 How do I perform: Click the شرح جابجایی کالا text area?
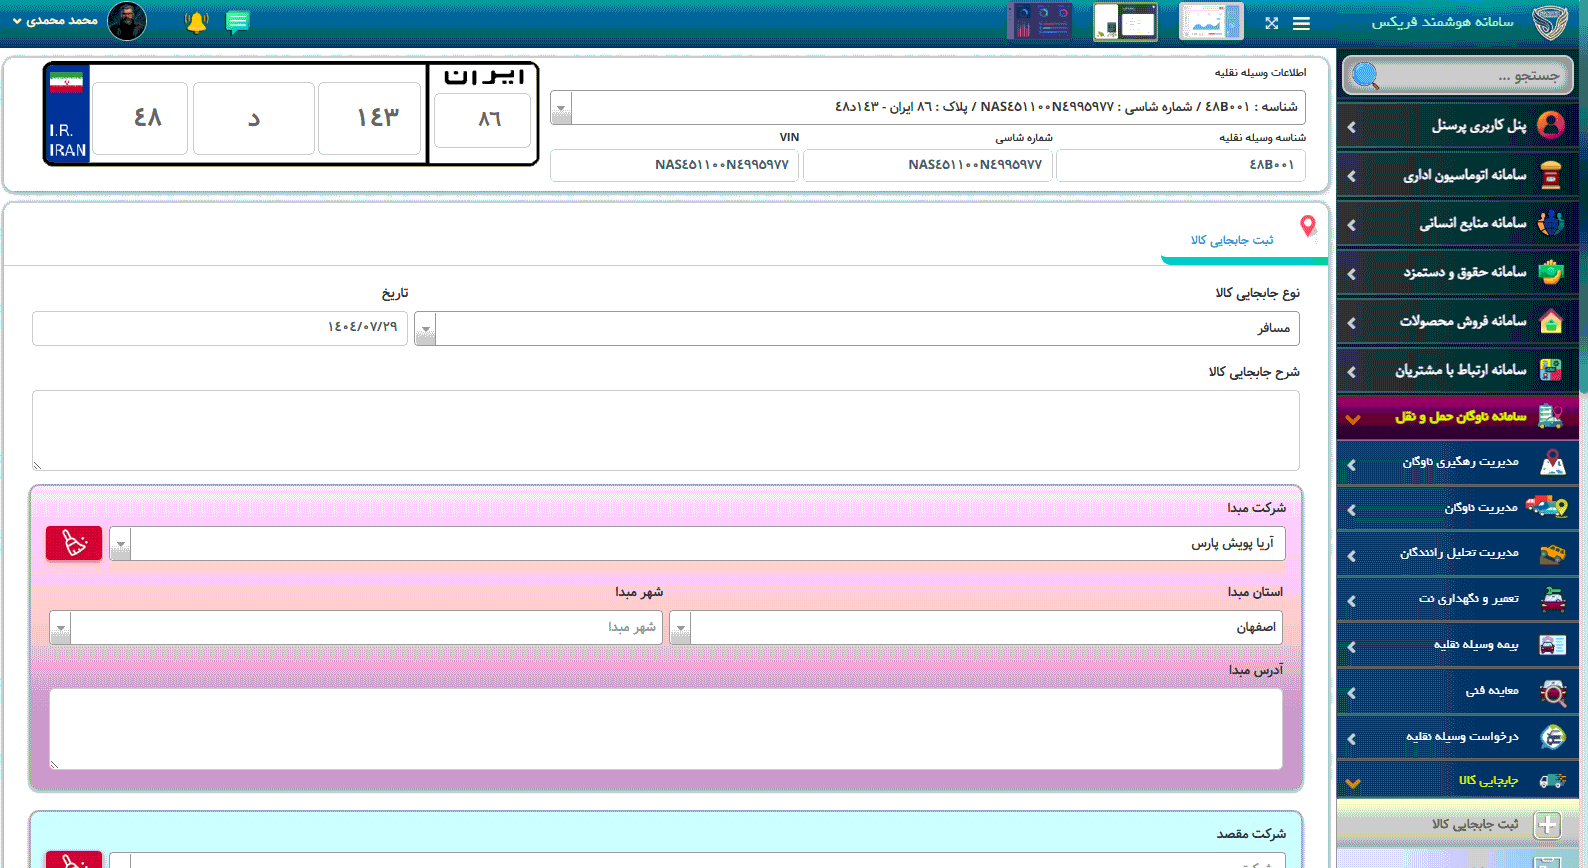pyautogui.click(x=665, y=430)
